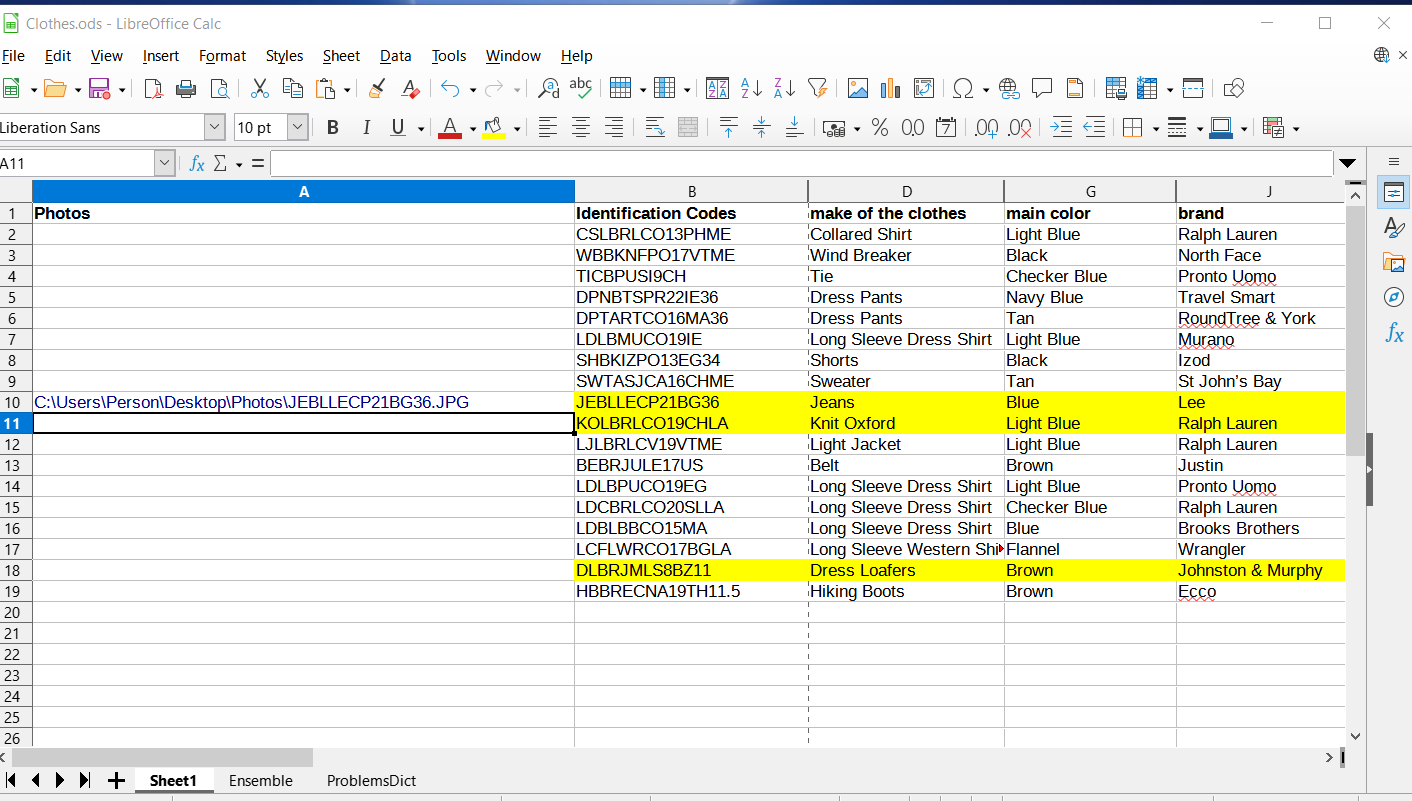Open the Format menu
1412x801 pixels.
(x=222, y=56)
